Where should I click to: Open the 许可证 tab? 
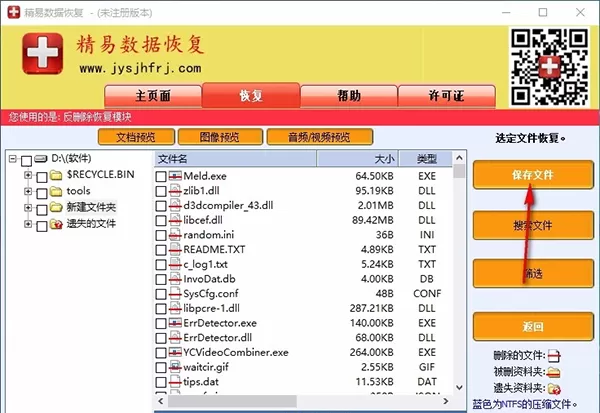tap(447, 96)
